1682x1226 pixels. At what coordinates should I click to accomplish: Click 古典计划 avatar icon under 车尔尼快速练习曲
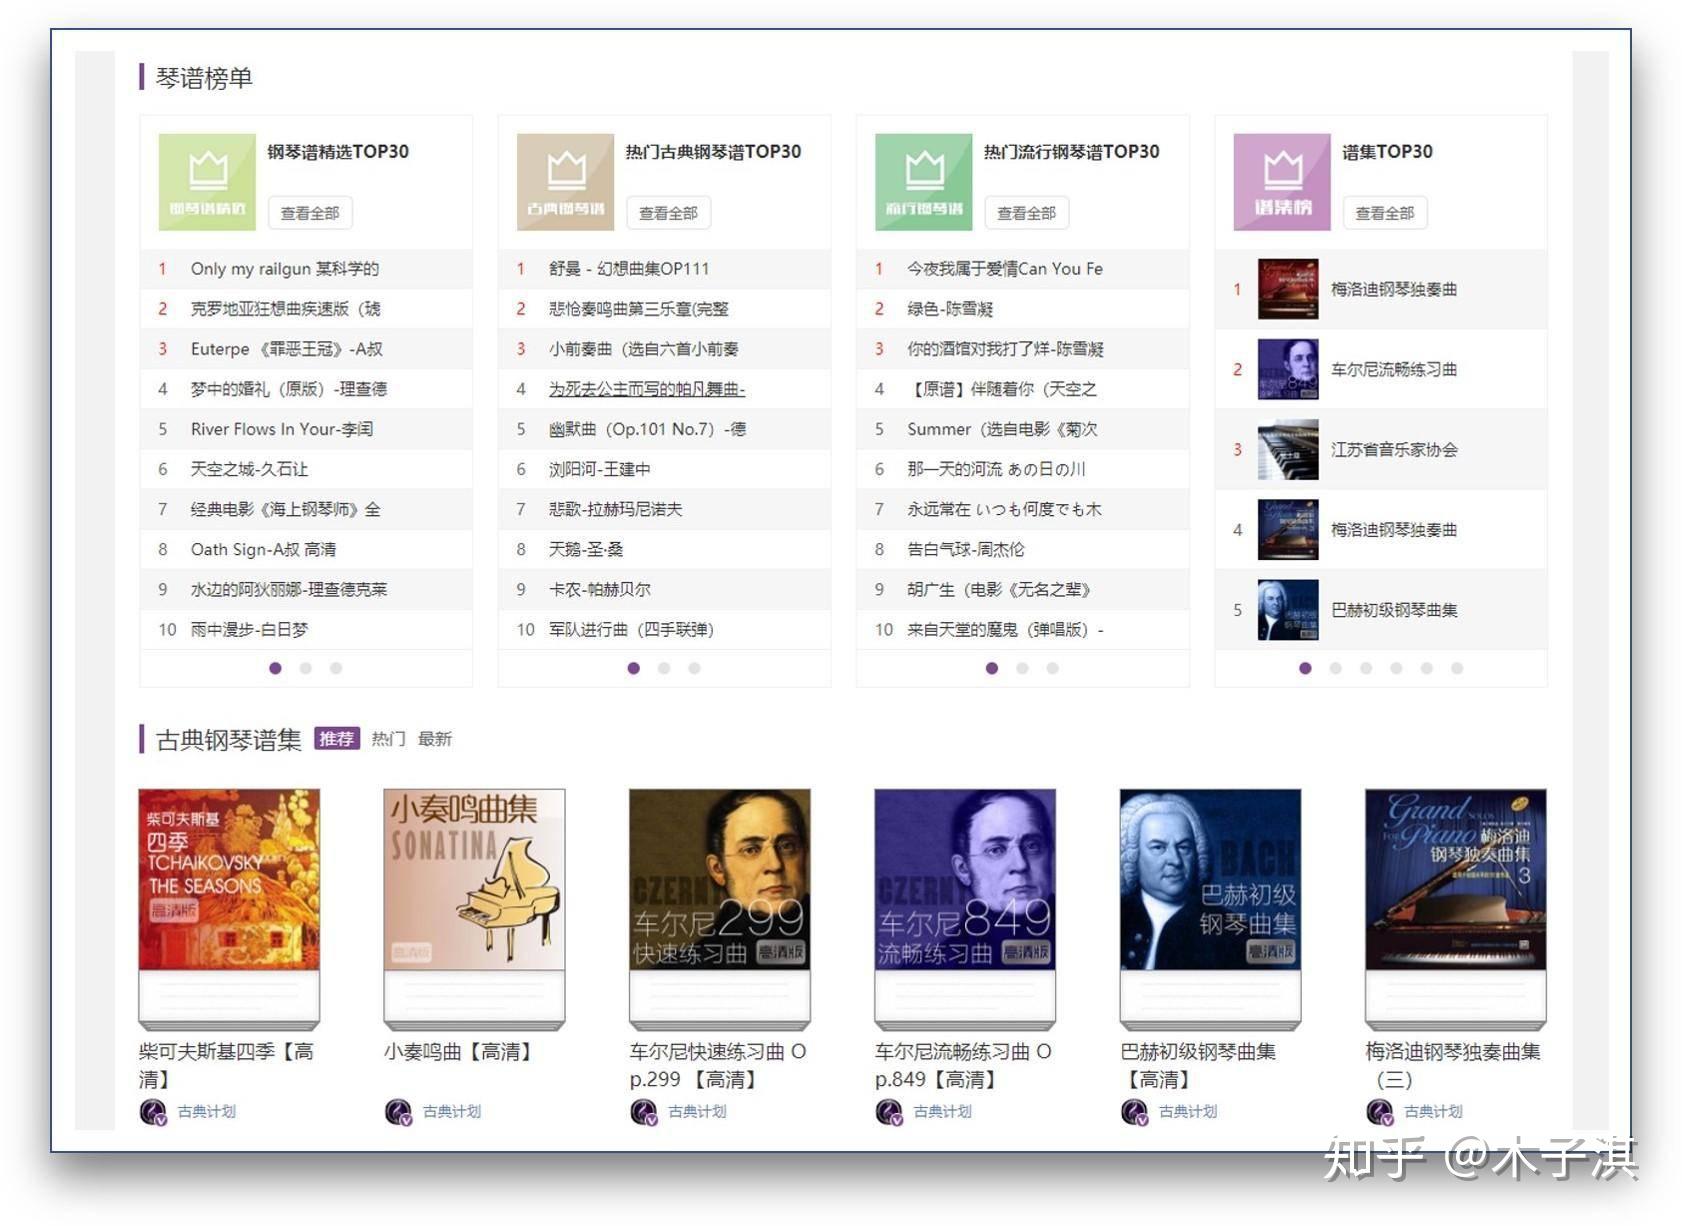644,1111
